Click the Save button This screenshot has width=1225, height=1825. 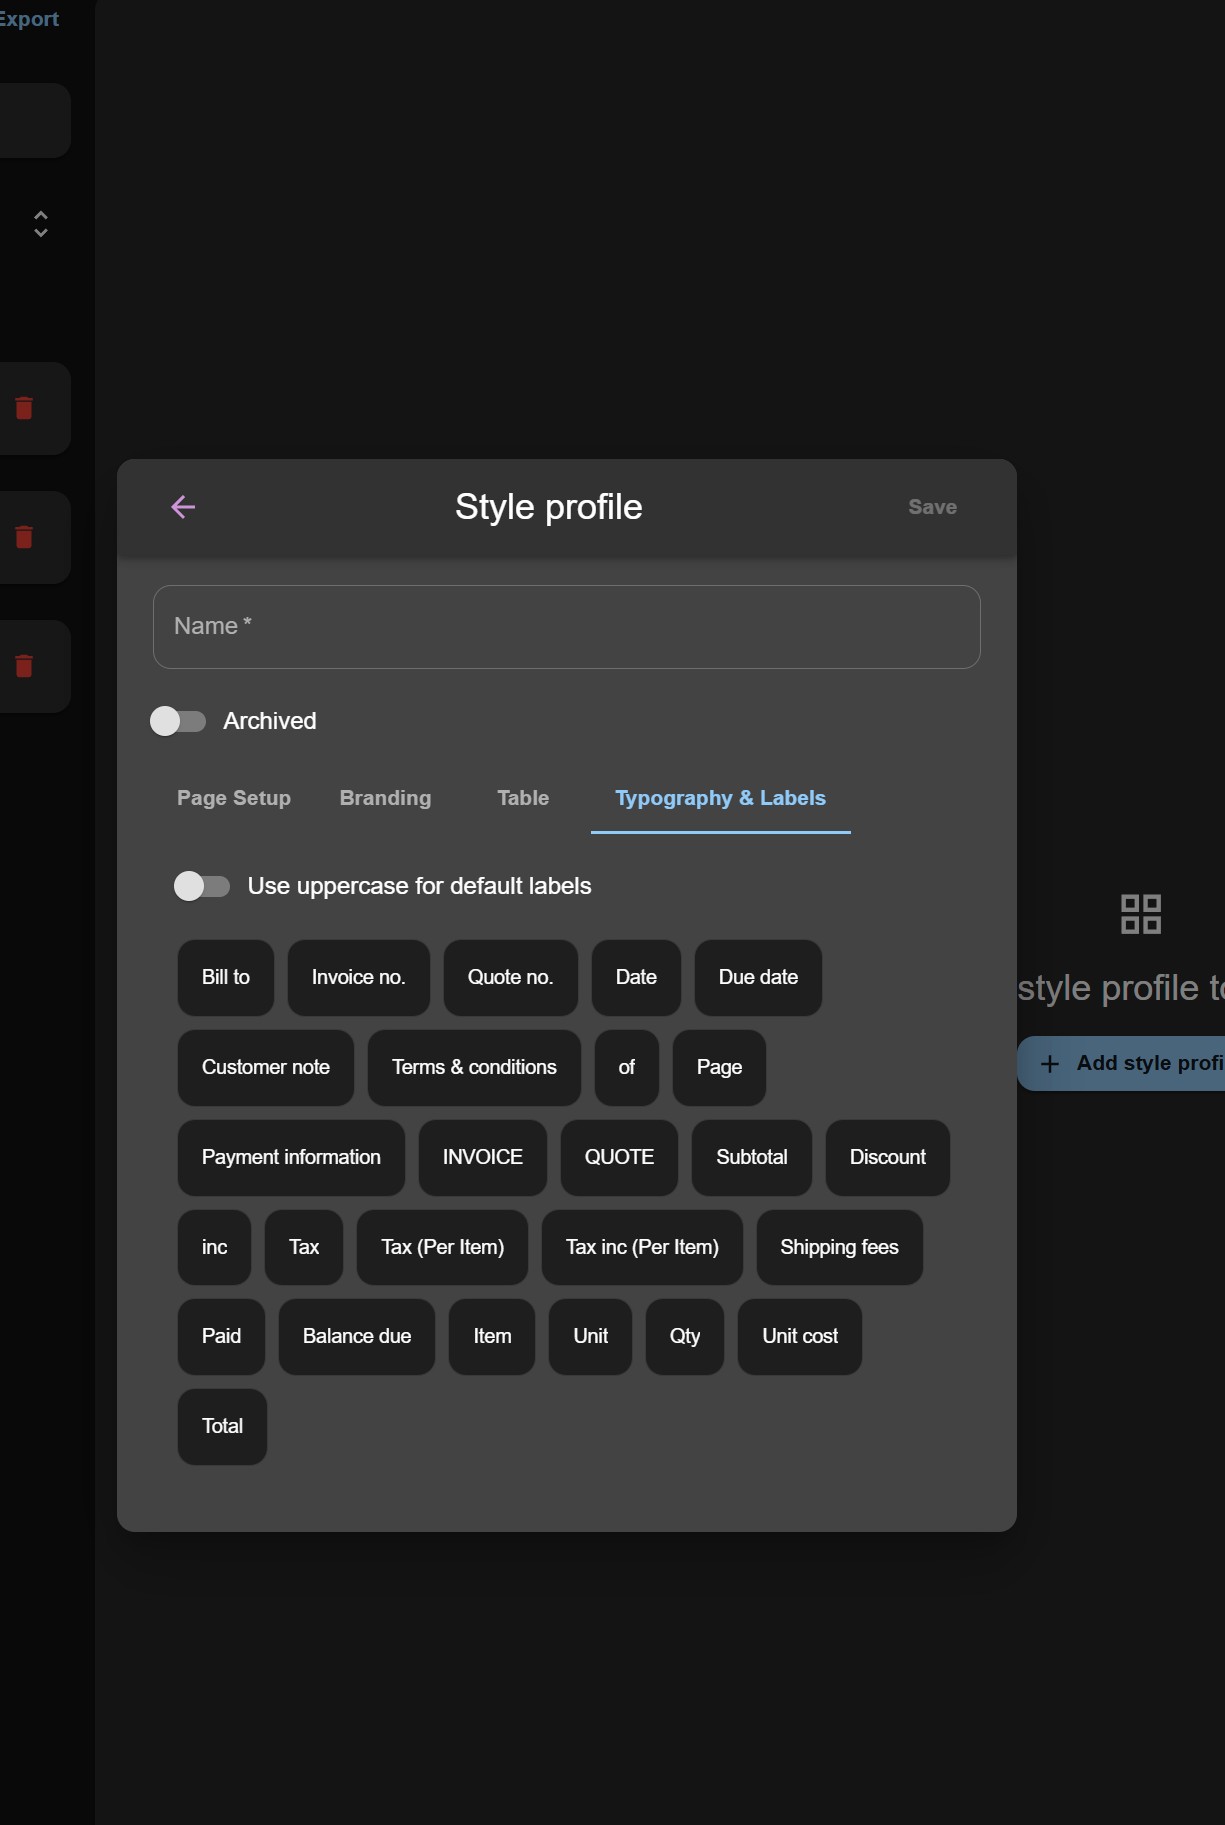click(x=932, y=507)
